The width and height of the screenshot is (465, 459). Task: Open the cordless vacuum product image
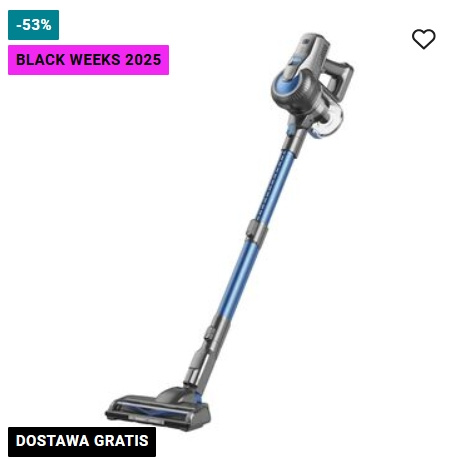click(229, 232)
